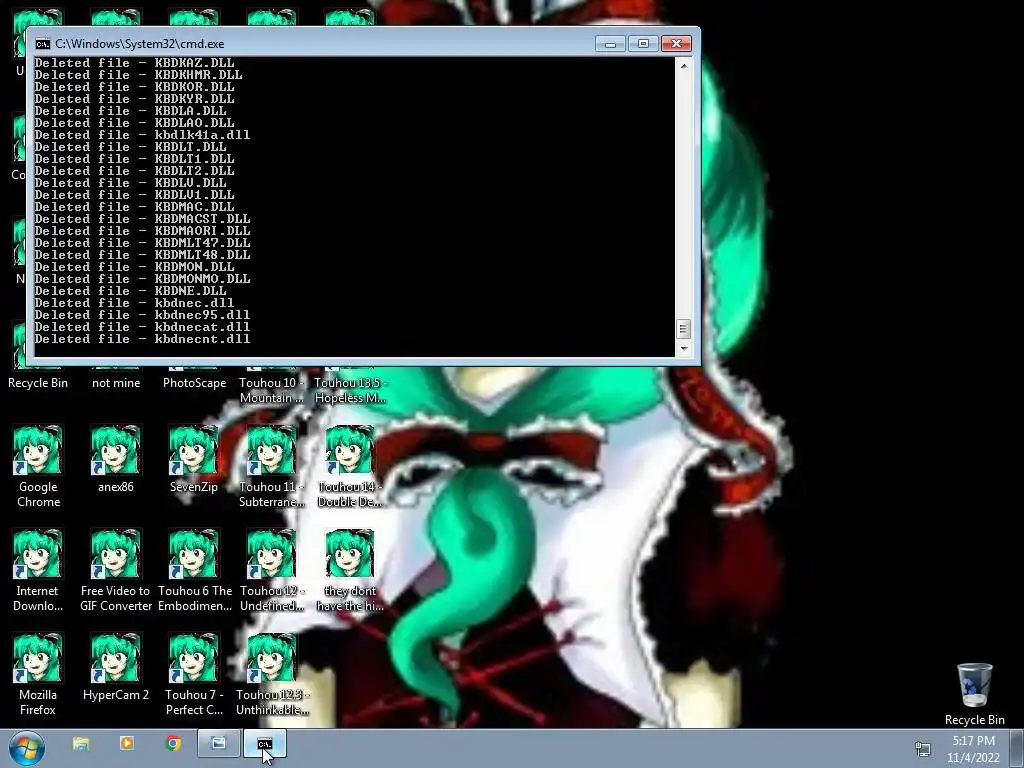Click the 'Deleted file - KBDMONMO.DLL' line
The height and width of the screenshot is (768, 1024).
(142, 279)
